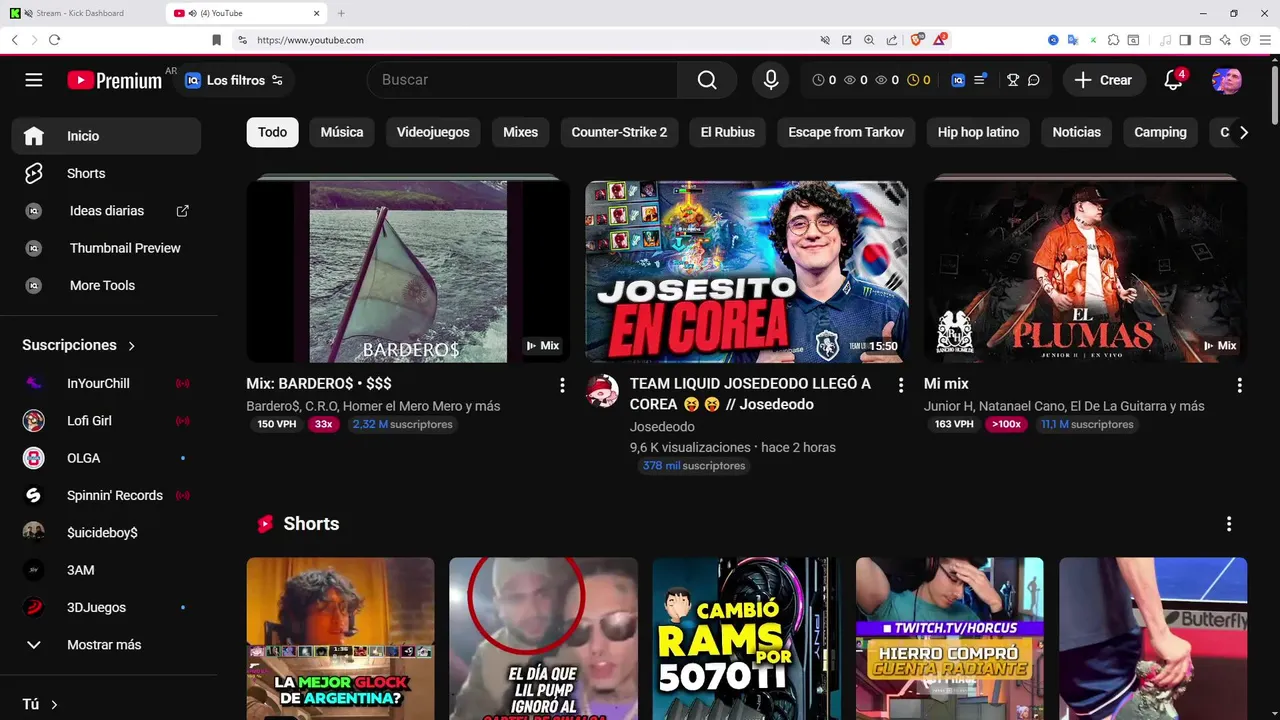The image size is (1280, 720).
Task: Open the JOSESITO EN COREA video thumbnail
Action: pos(747,271)
